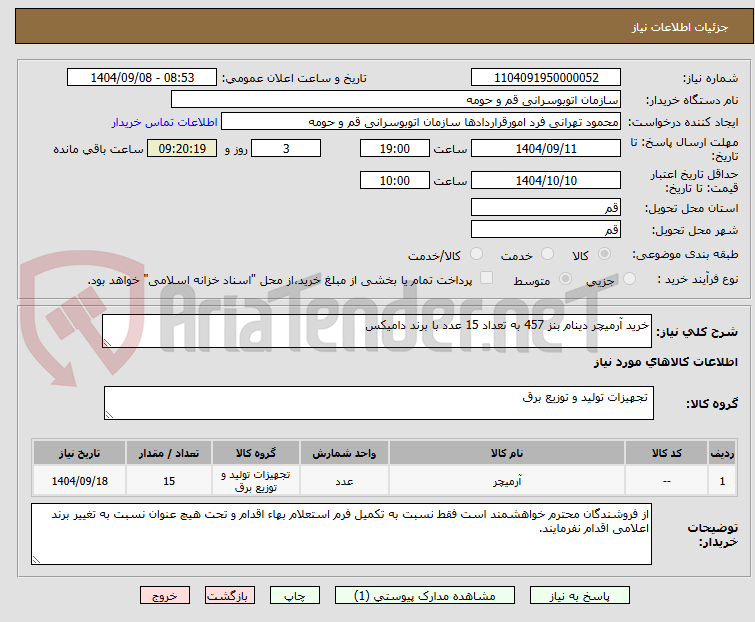Click the شهر محل تحویل field

546,230
